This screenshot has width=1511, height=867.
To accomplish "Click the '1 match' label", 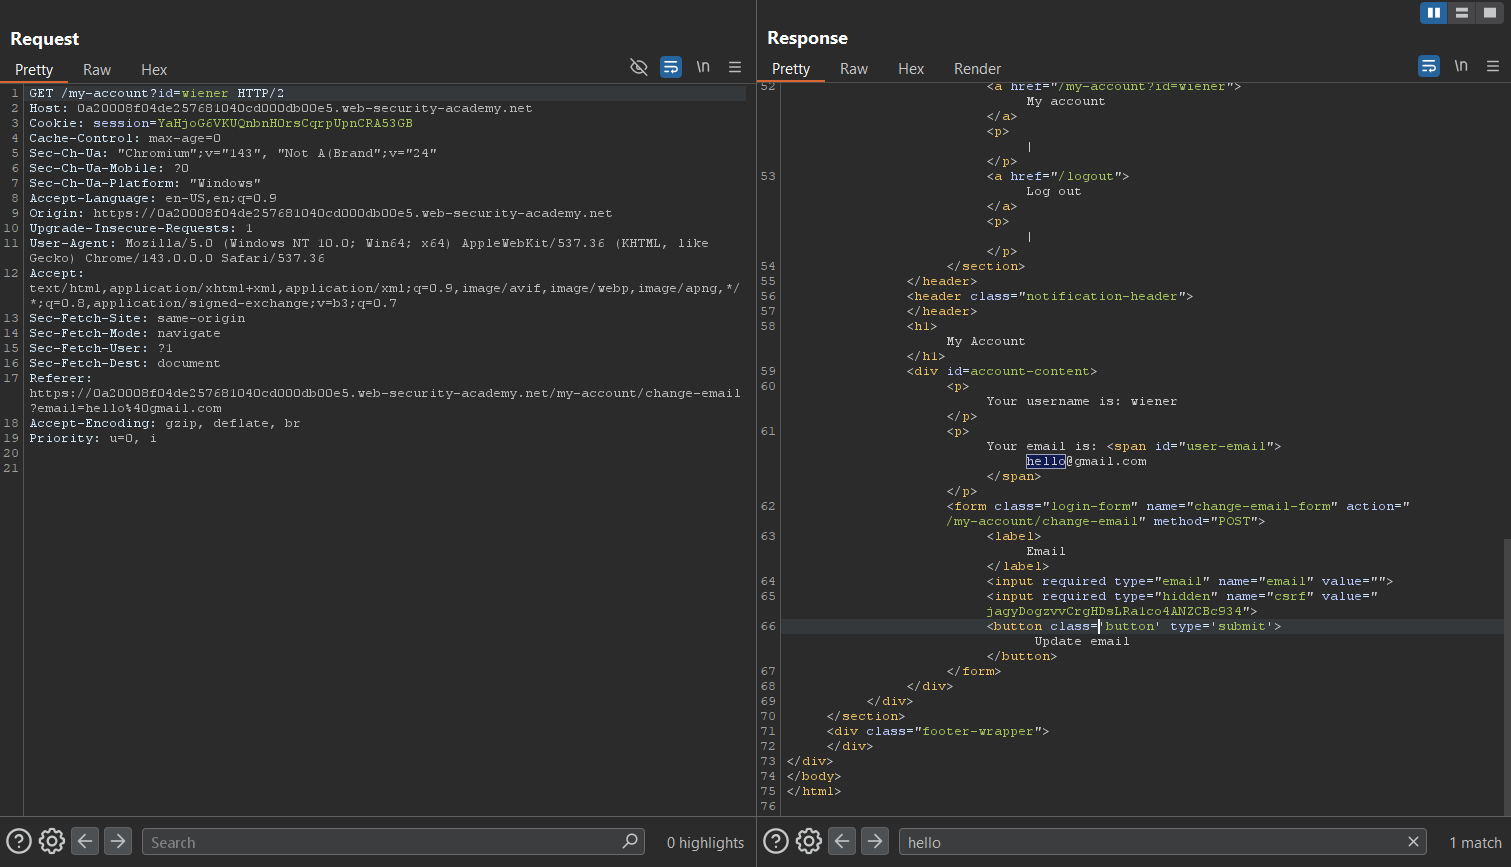I will tap(1475, 842).
